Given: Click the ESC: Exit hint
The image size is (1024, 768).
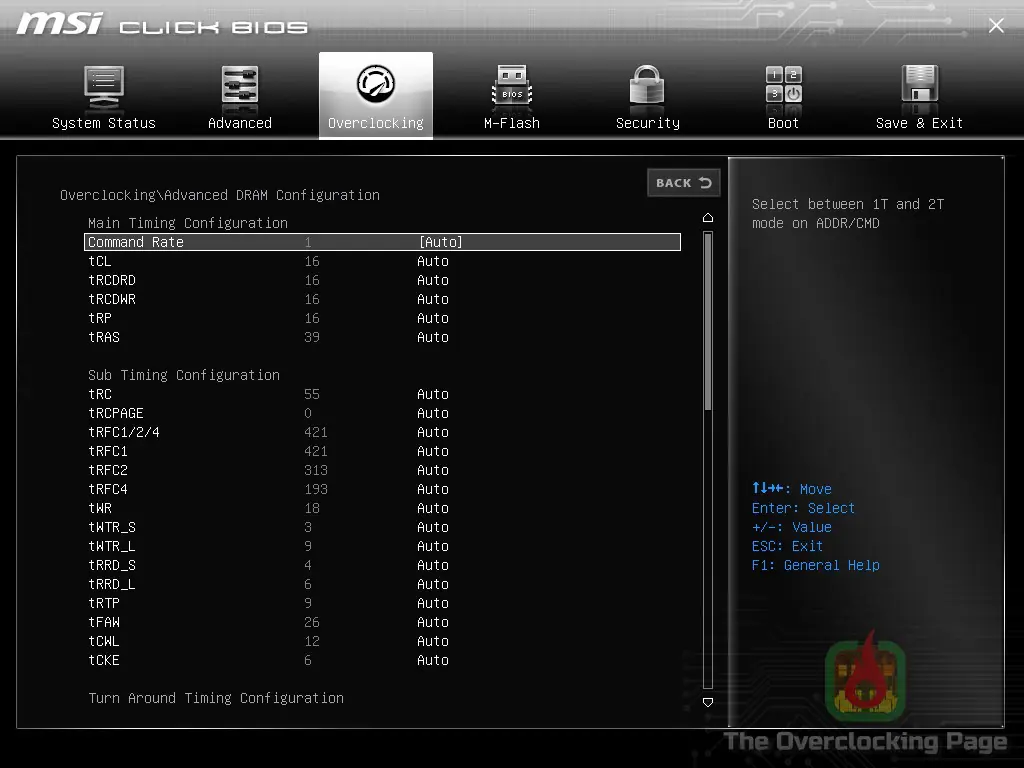Looking at the screenshot, I should (787, 546).
